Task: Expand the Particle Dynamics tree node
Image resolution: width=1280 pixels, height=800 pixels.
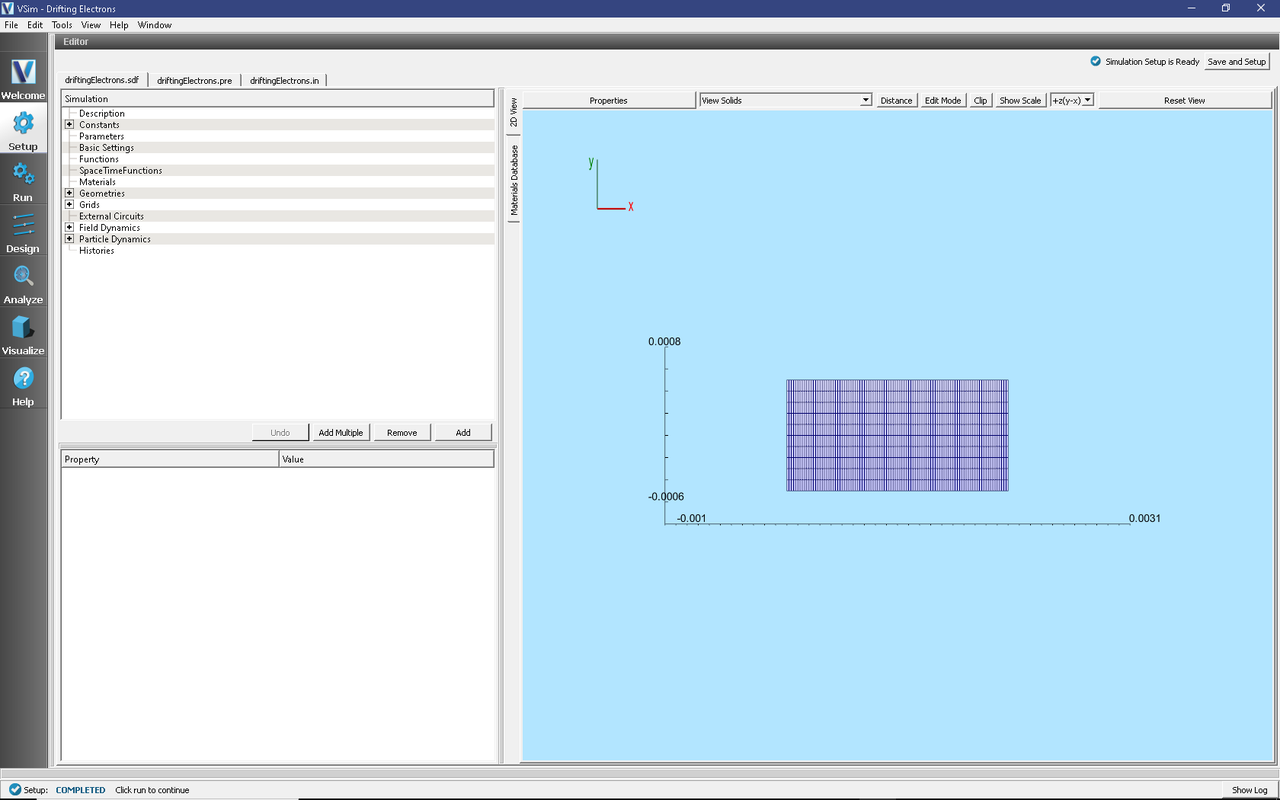Action: pyautogui.click(x=69, y=239)
